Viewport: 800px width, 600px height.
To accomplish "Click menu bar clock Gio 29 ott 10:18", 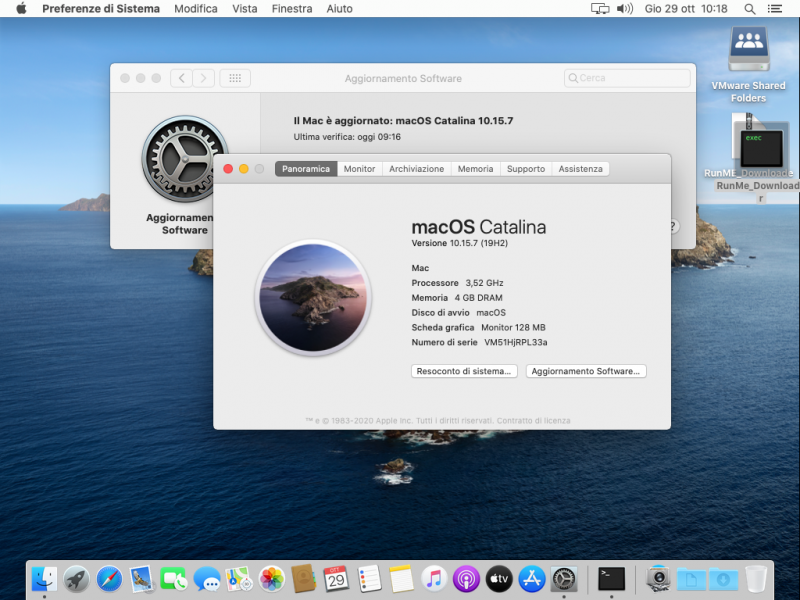I will 686,9.
